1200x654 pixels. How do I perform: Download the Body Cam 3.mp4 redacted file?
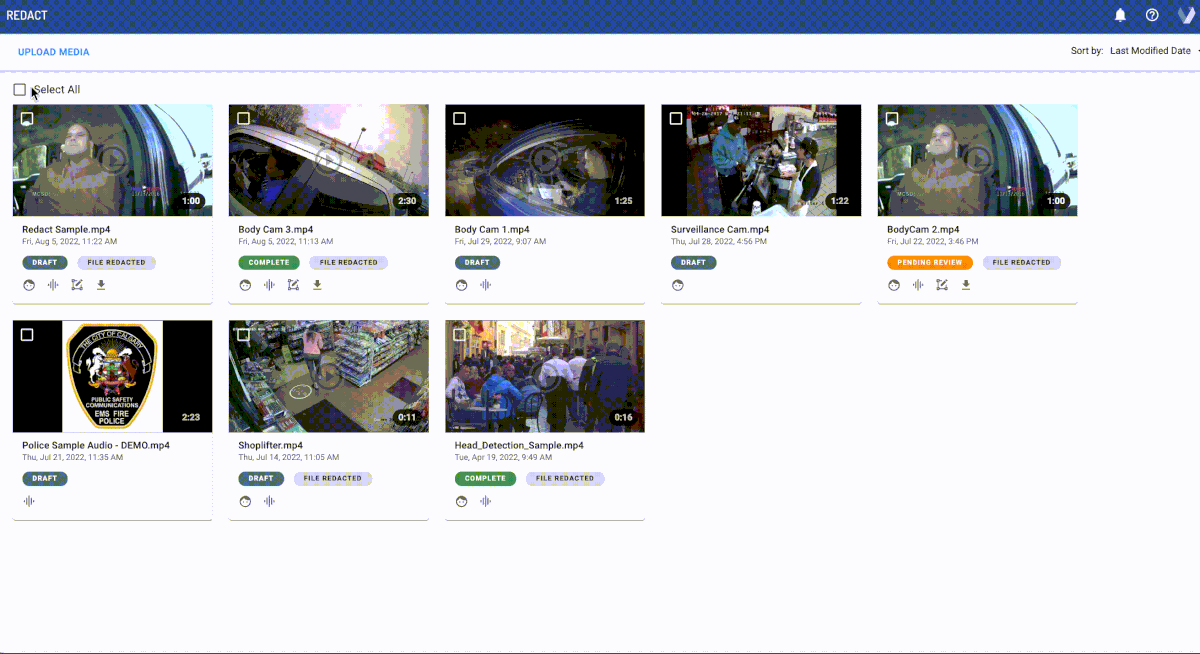point(317,285)
